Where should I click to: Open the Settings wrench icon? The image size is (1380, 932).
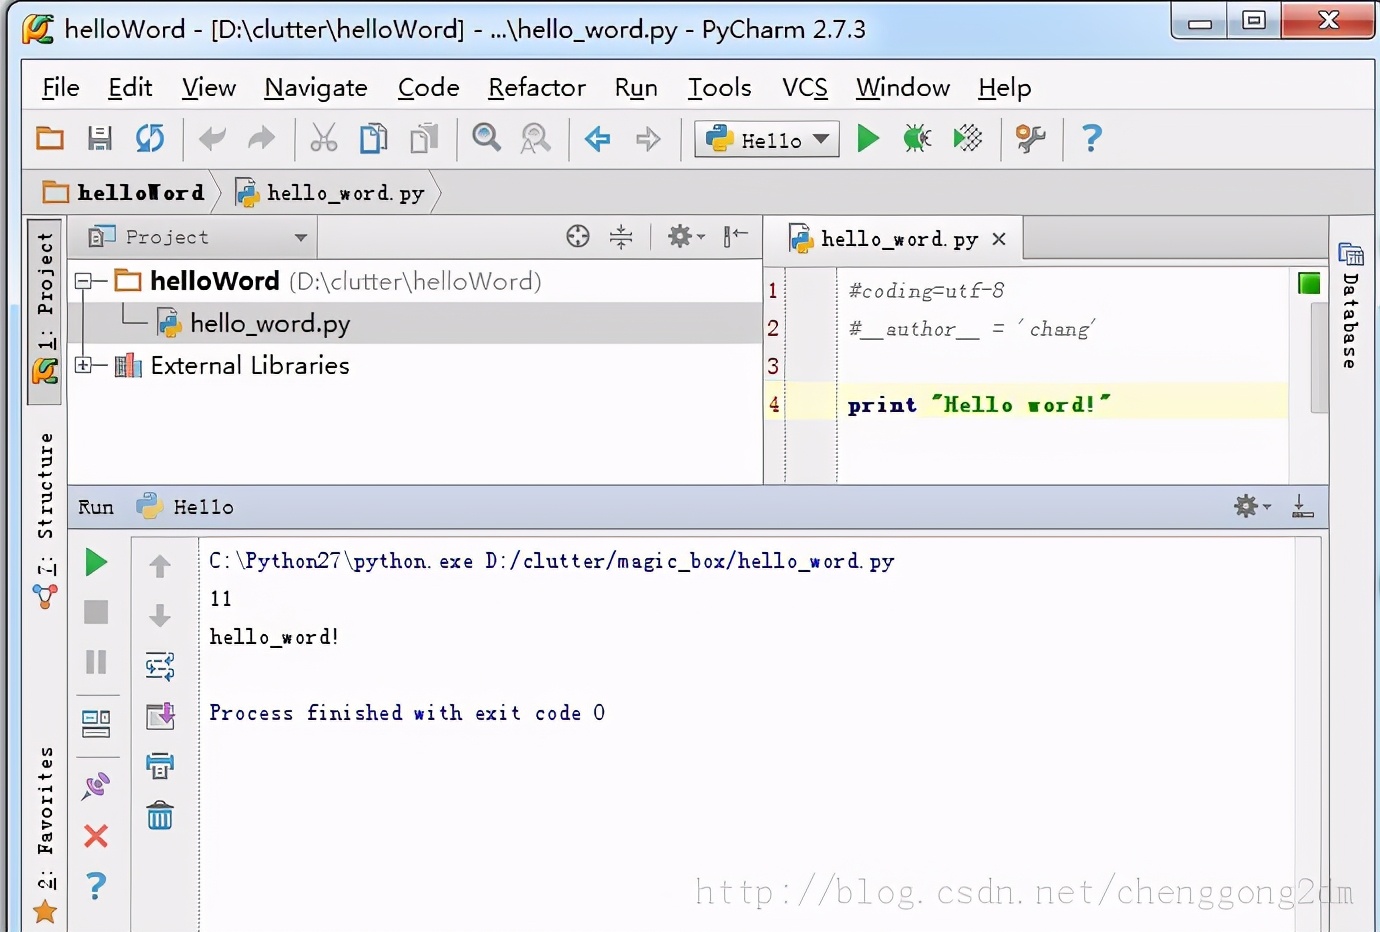[1030, 139]
